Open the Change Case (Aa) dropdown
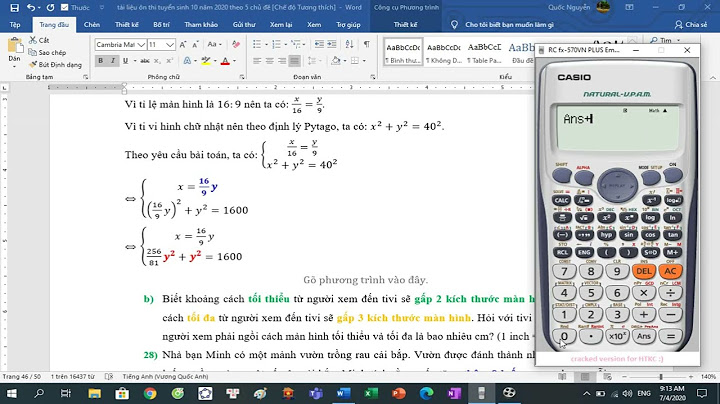The image size is (720, 404). point(214,45)
